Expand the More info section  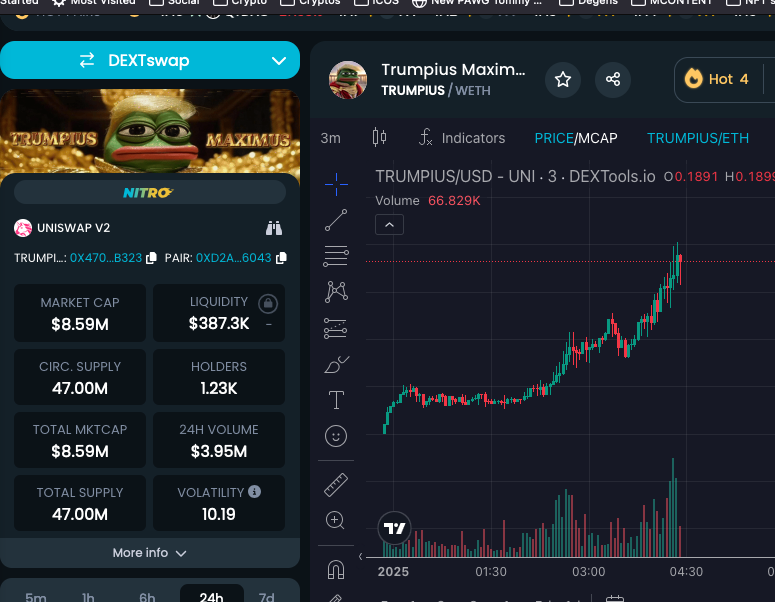pyautogui.click(x=150, y=553)
